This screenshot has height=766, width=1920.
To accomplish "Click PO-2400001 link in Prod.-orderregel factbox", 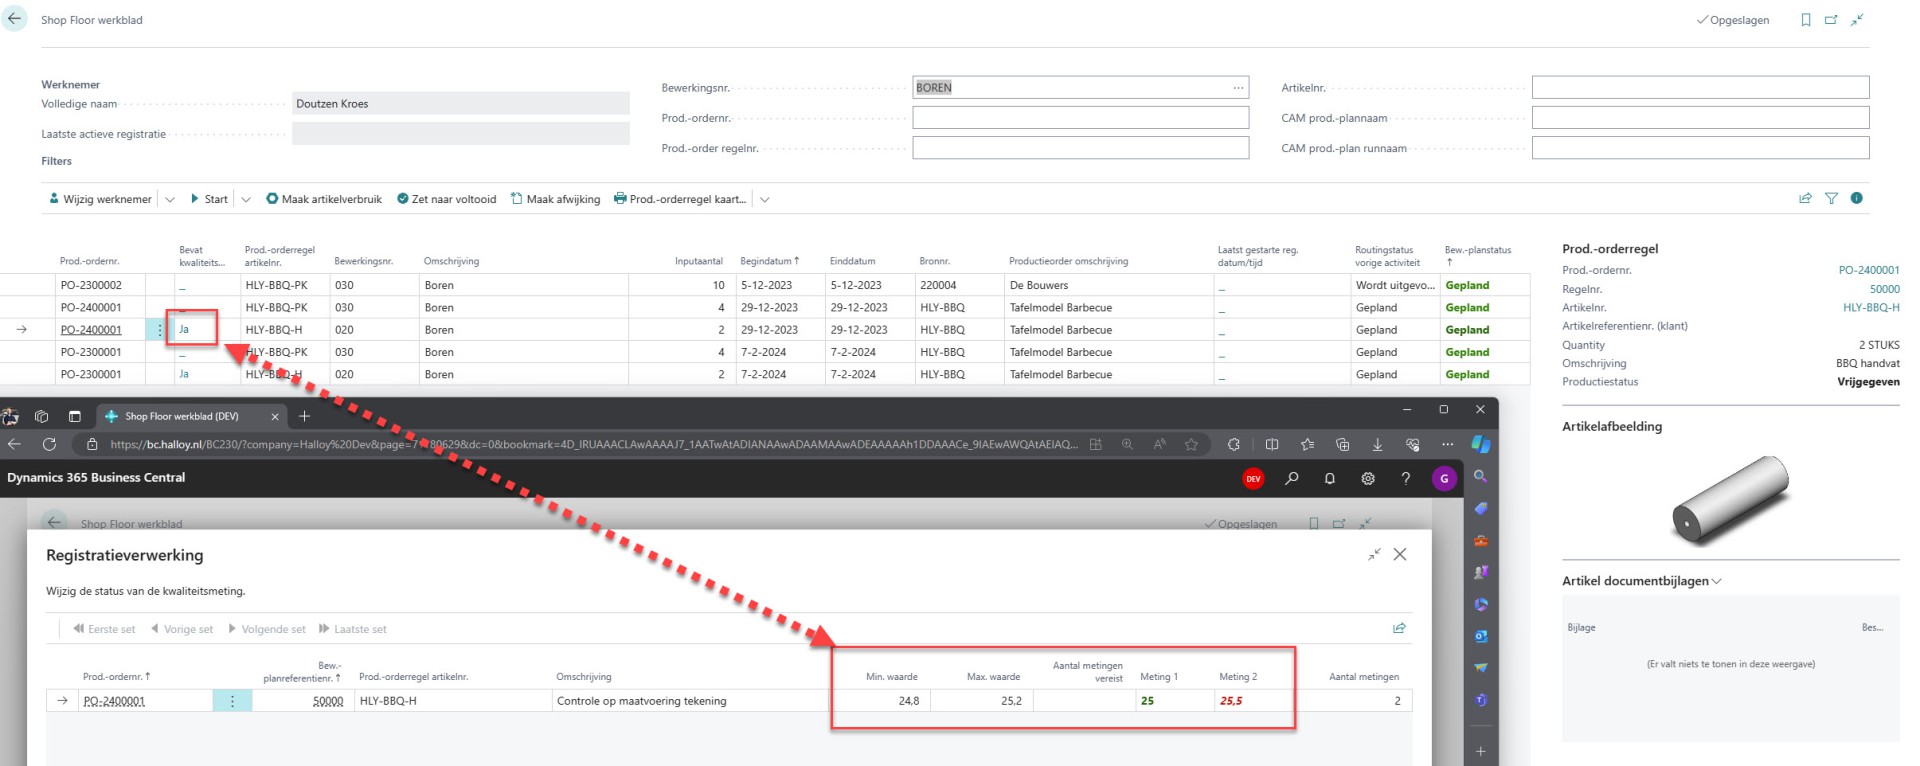I will tap(1868, 270).
